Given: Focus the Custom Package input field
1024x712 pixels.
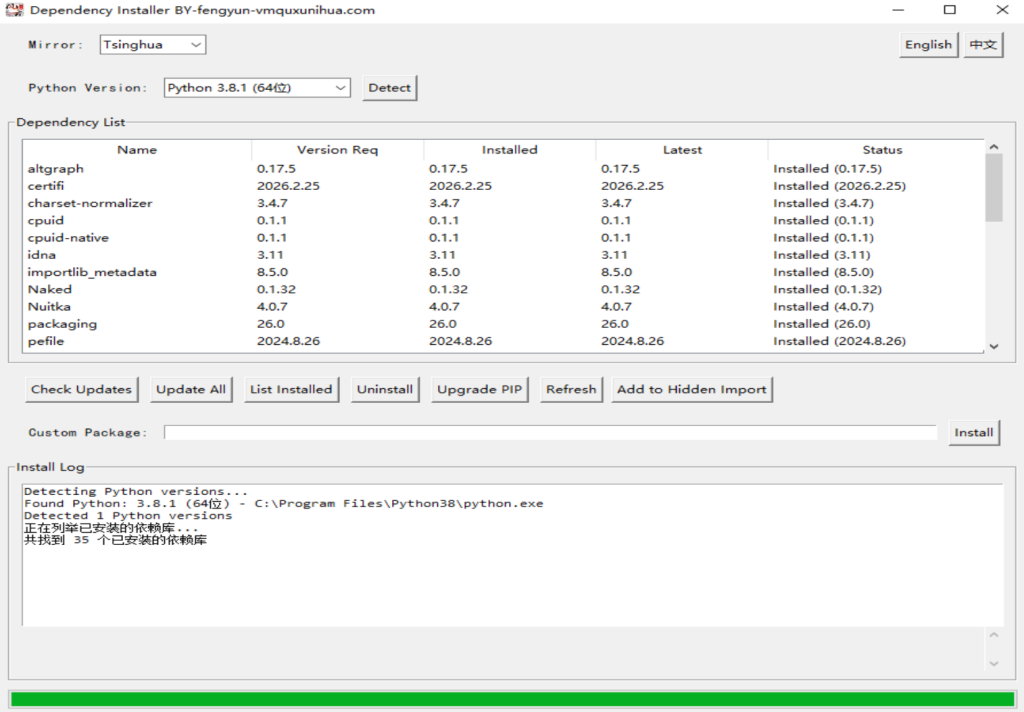Looking at the screenshot, I should 550,433.
